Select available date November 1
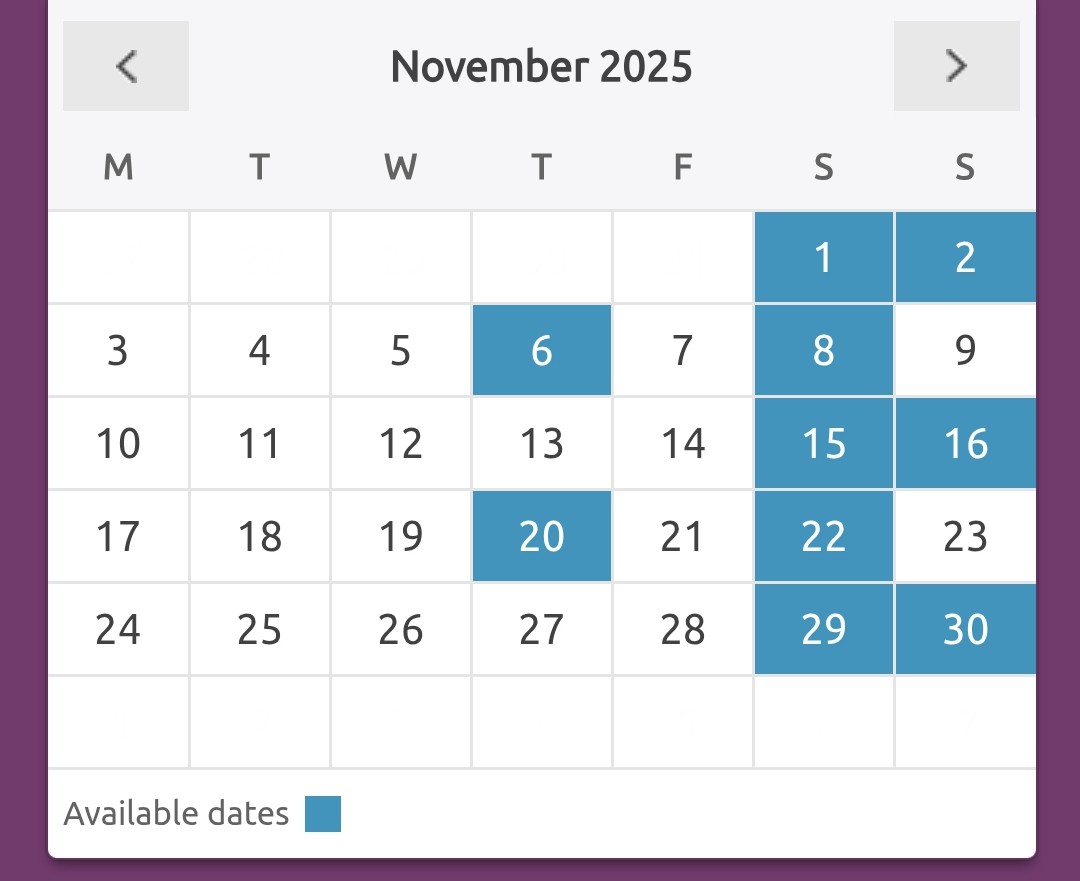 coord(823,258)
